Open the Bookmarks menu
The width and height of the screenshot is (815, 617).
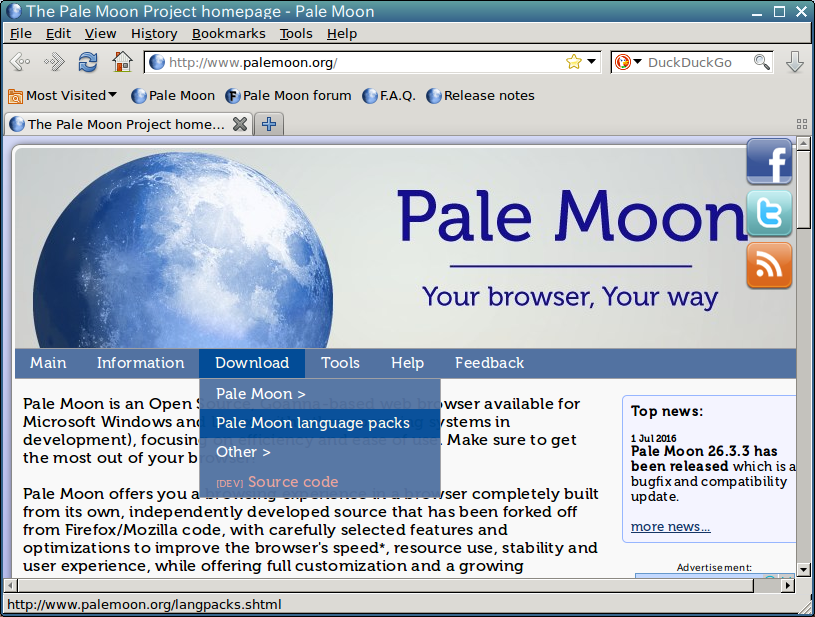[229, 34]
